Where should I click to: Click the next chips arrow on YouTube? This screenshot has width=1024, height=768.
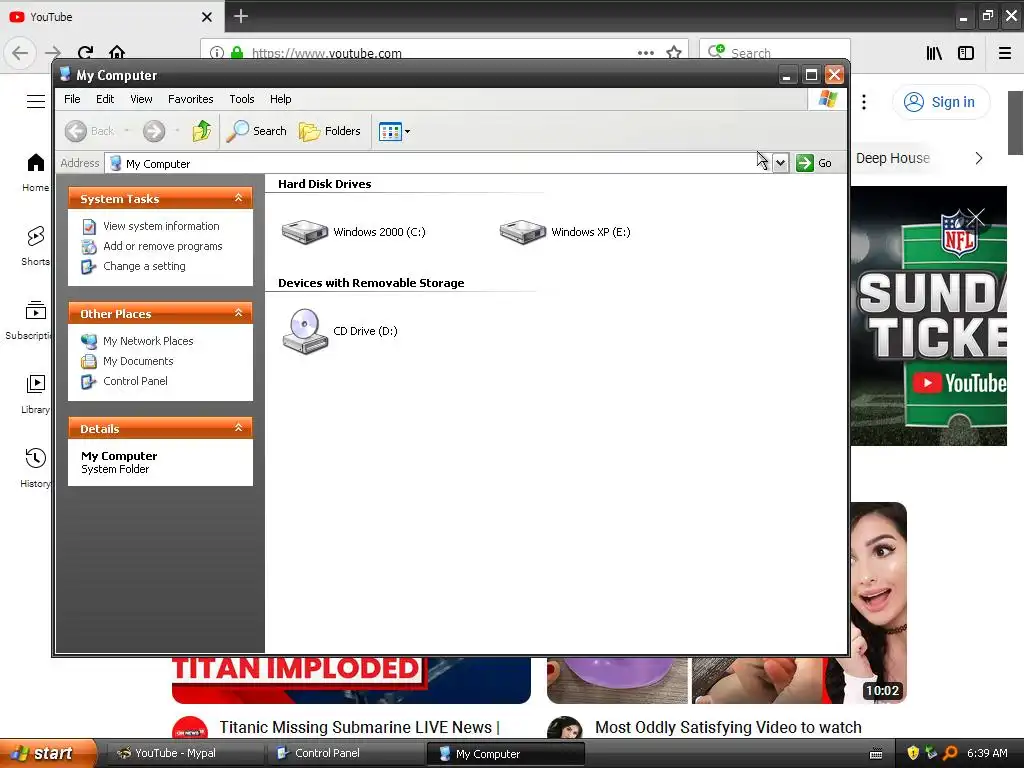point(978,158)
